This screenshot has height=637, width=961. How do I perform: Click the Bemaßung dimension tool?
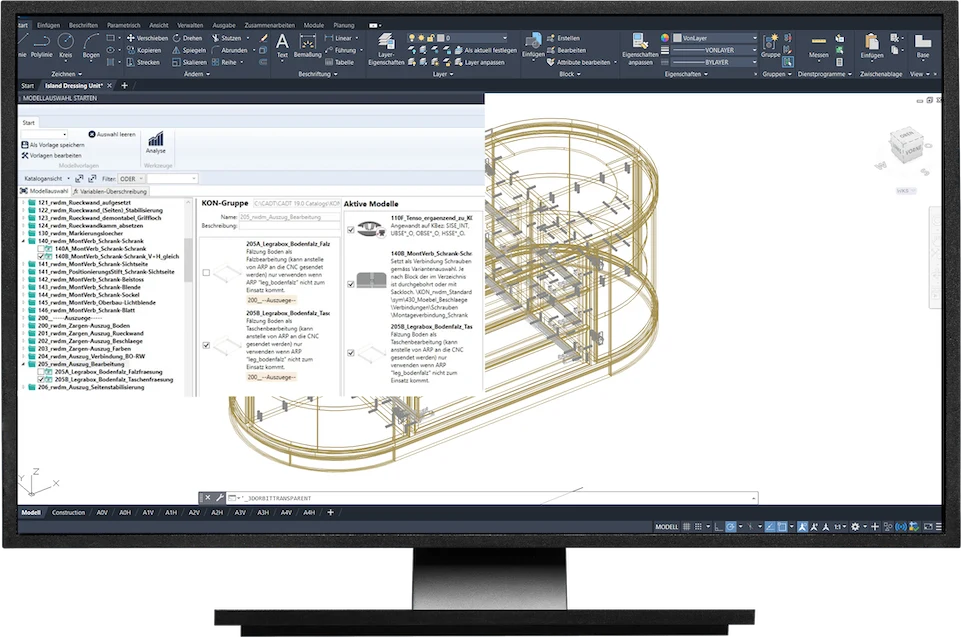point(308,46)
